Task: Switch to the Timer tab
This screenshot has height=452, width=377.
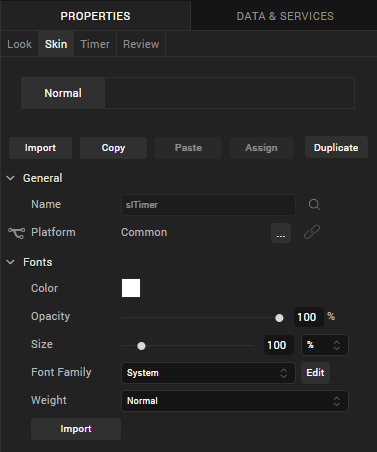Action: click(95, 44)
